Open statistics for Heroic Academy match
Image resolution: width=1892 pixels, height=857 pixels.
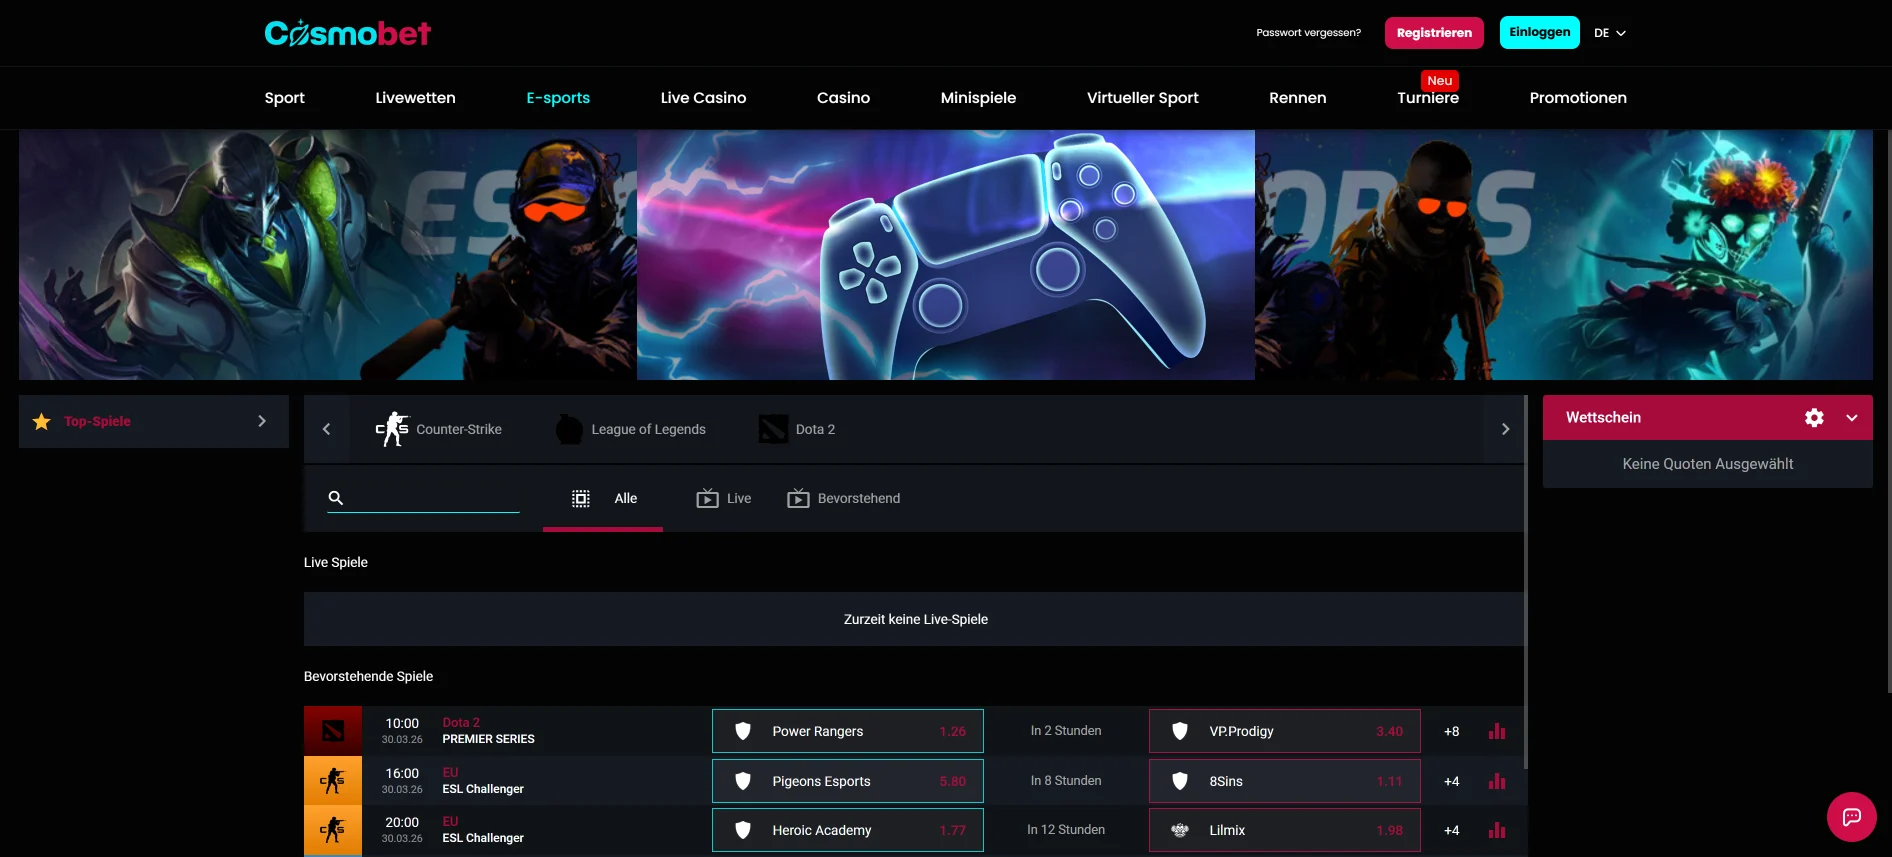pyautogui.click(x=1496, y=830)
